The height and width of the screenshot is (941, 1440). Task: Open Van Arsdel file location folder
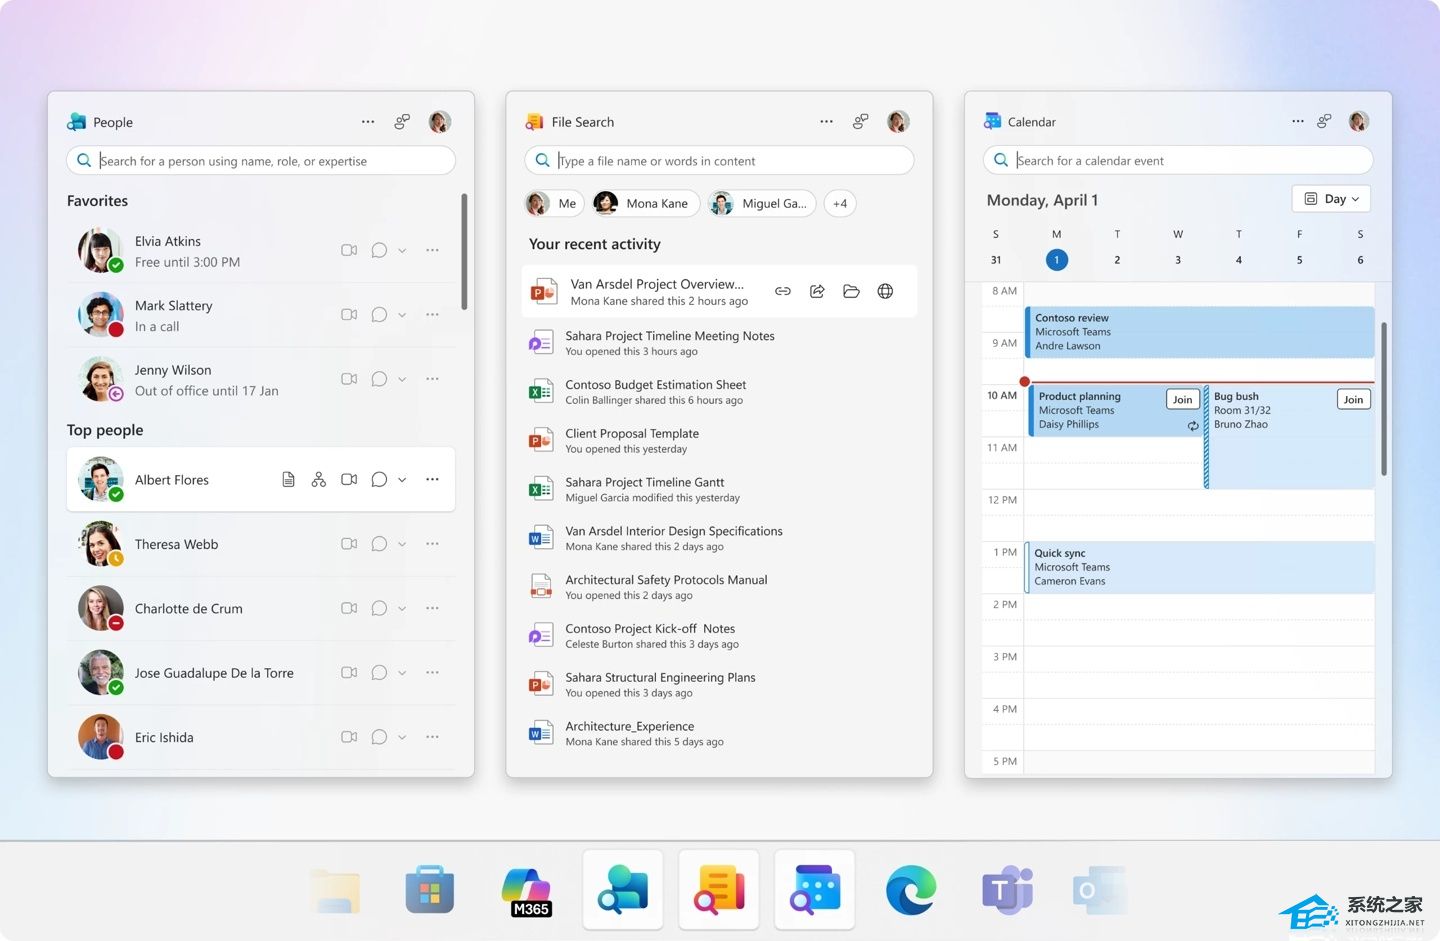851,292
